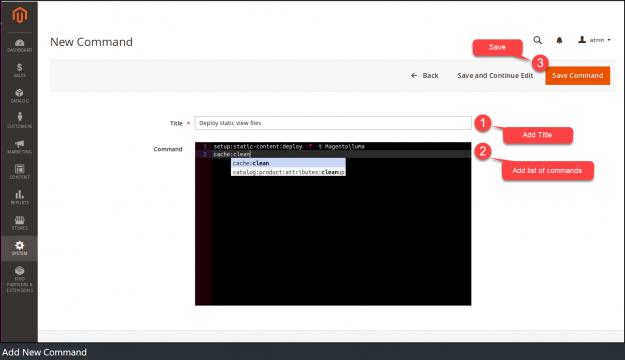
Task: Open the System sidebar menu
Action: [20, 248]
